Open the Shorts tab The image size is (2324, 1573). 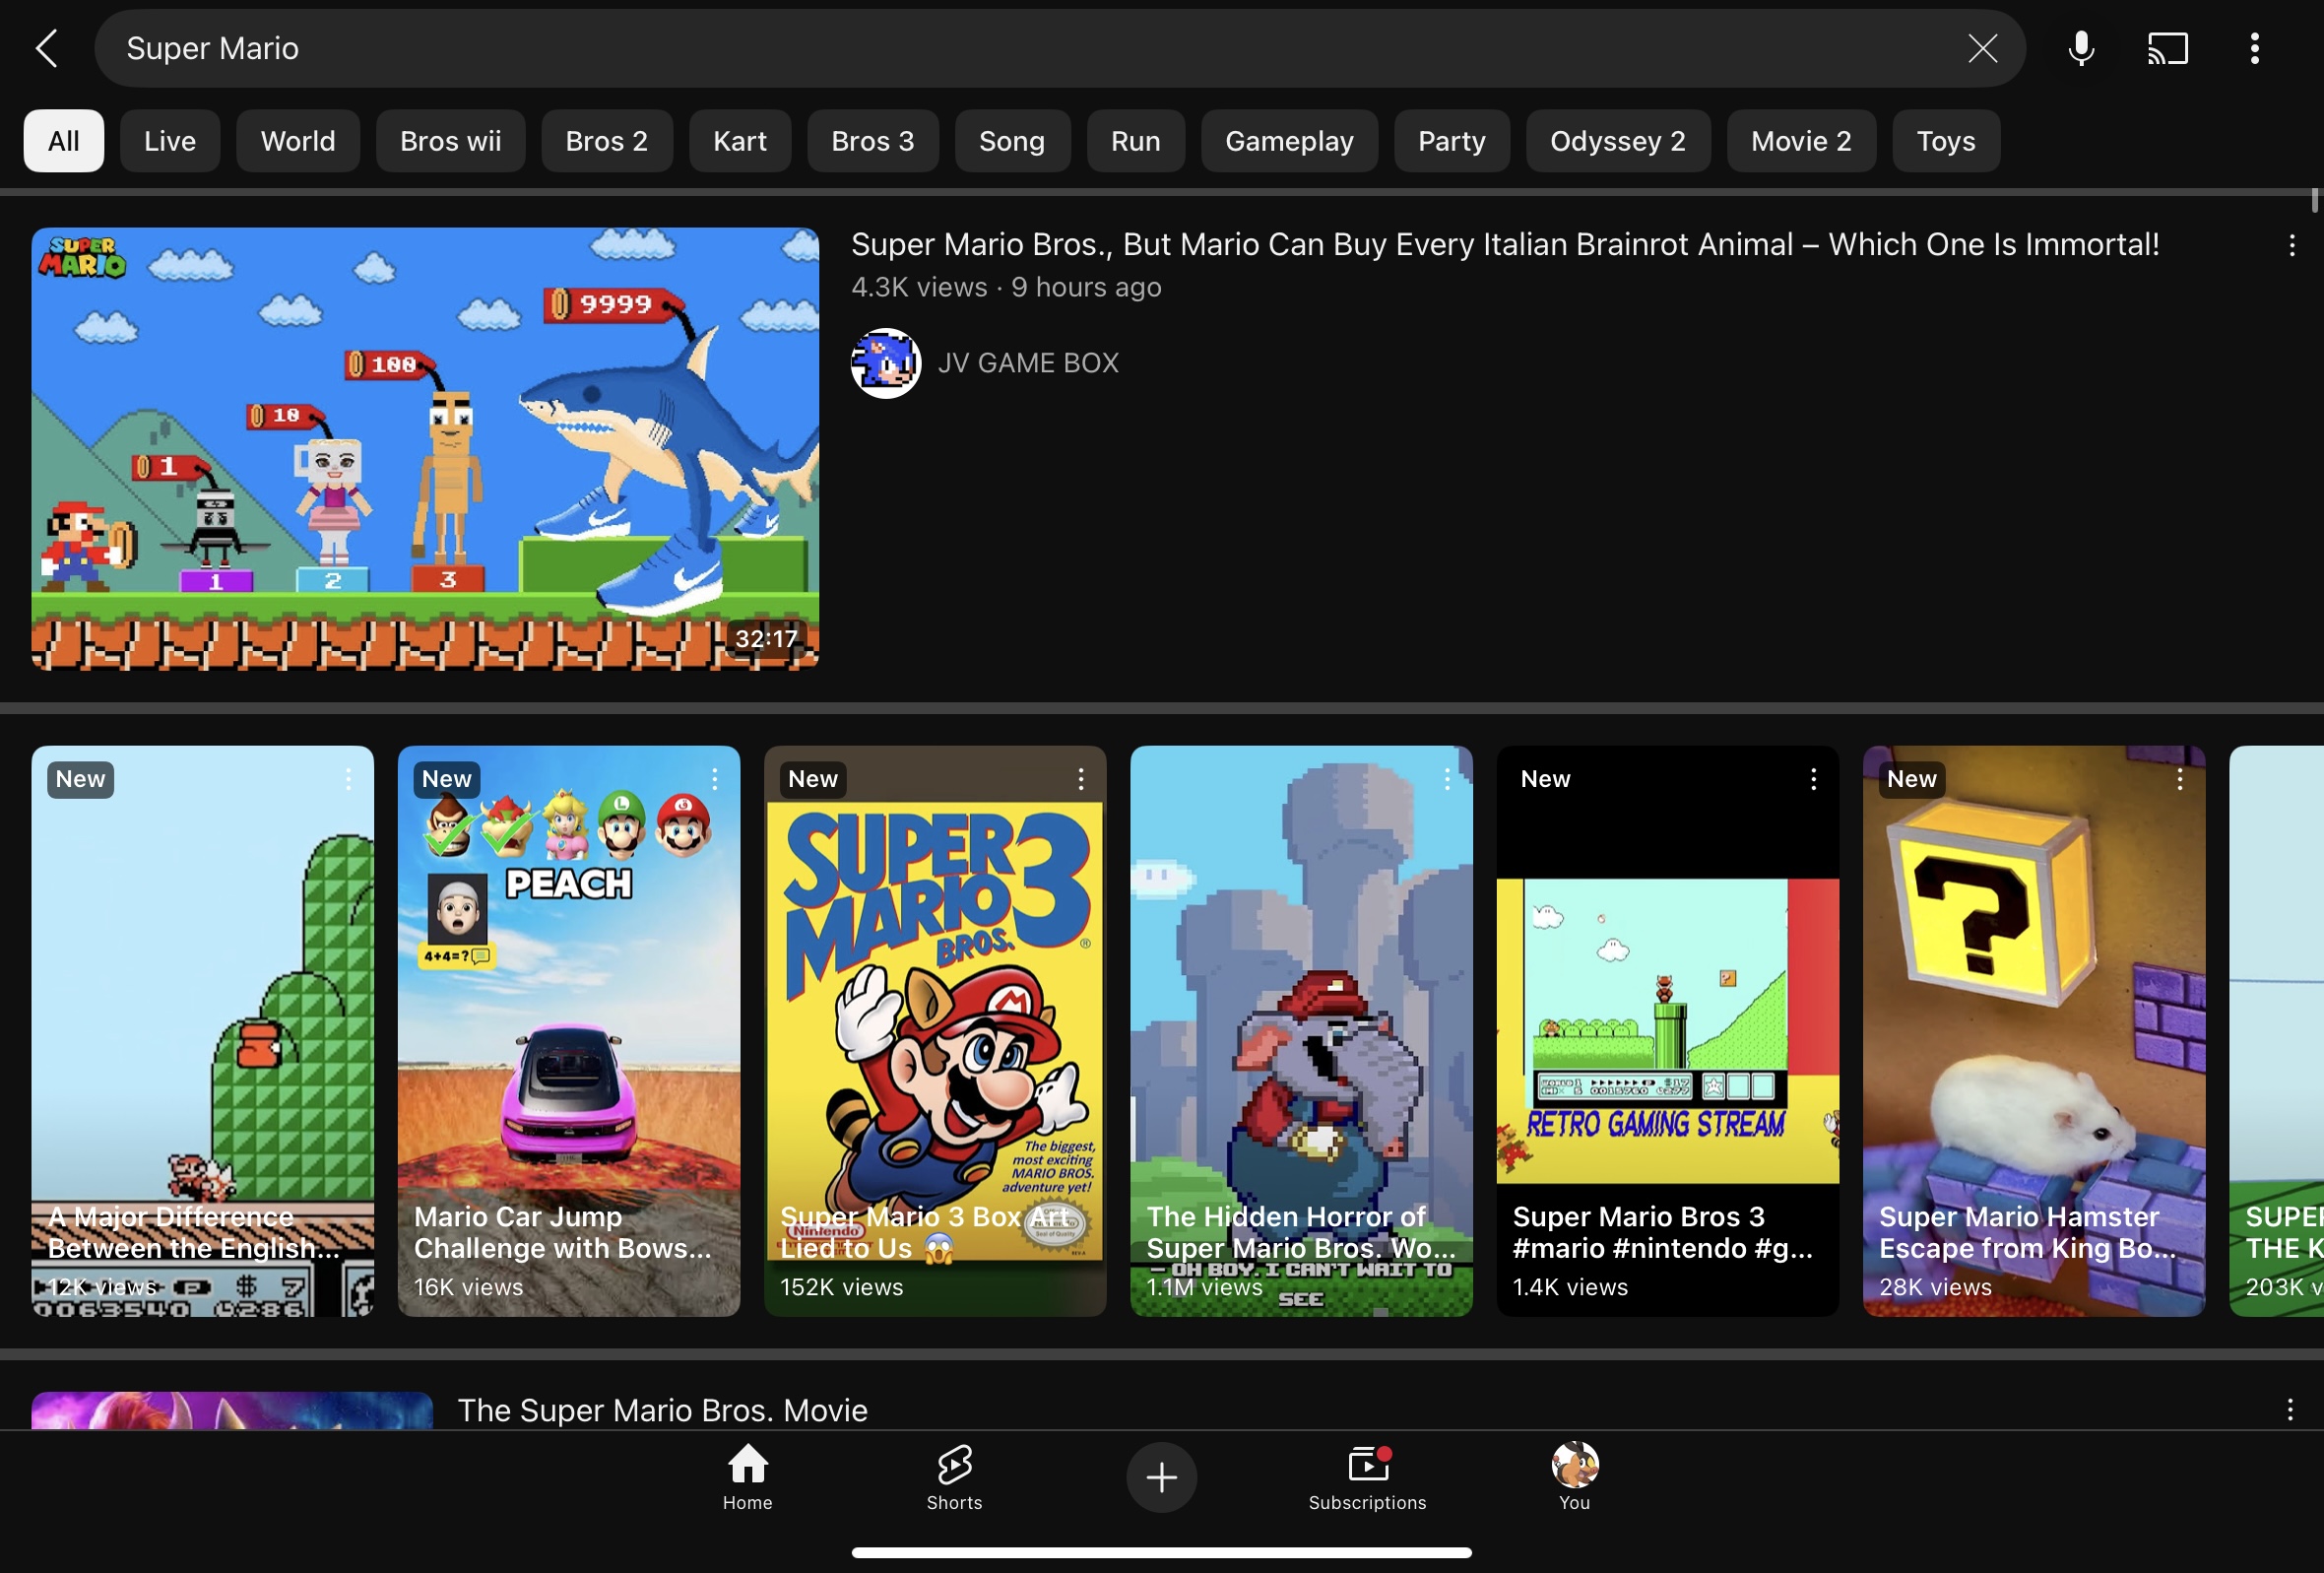(954, 1476)
